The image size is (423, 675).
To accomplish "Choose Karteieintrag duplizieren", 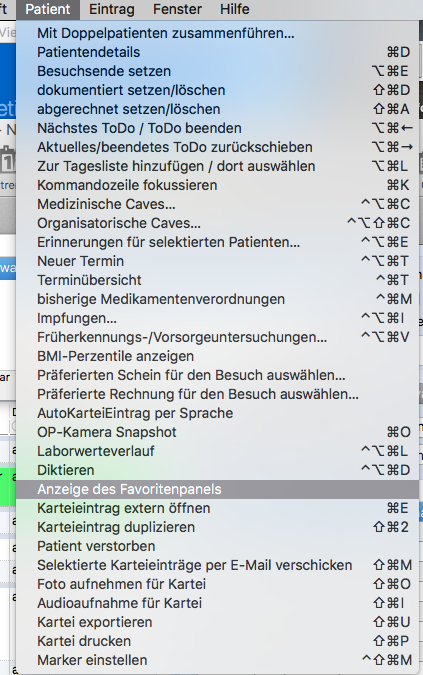I will click(x=217, y=527).
